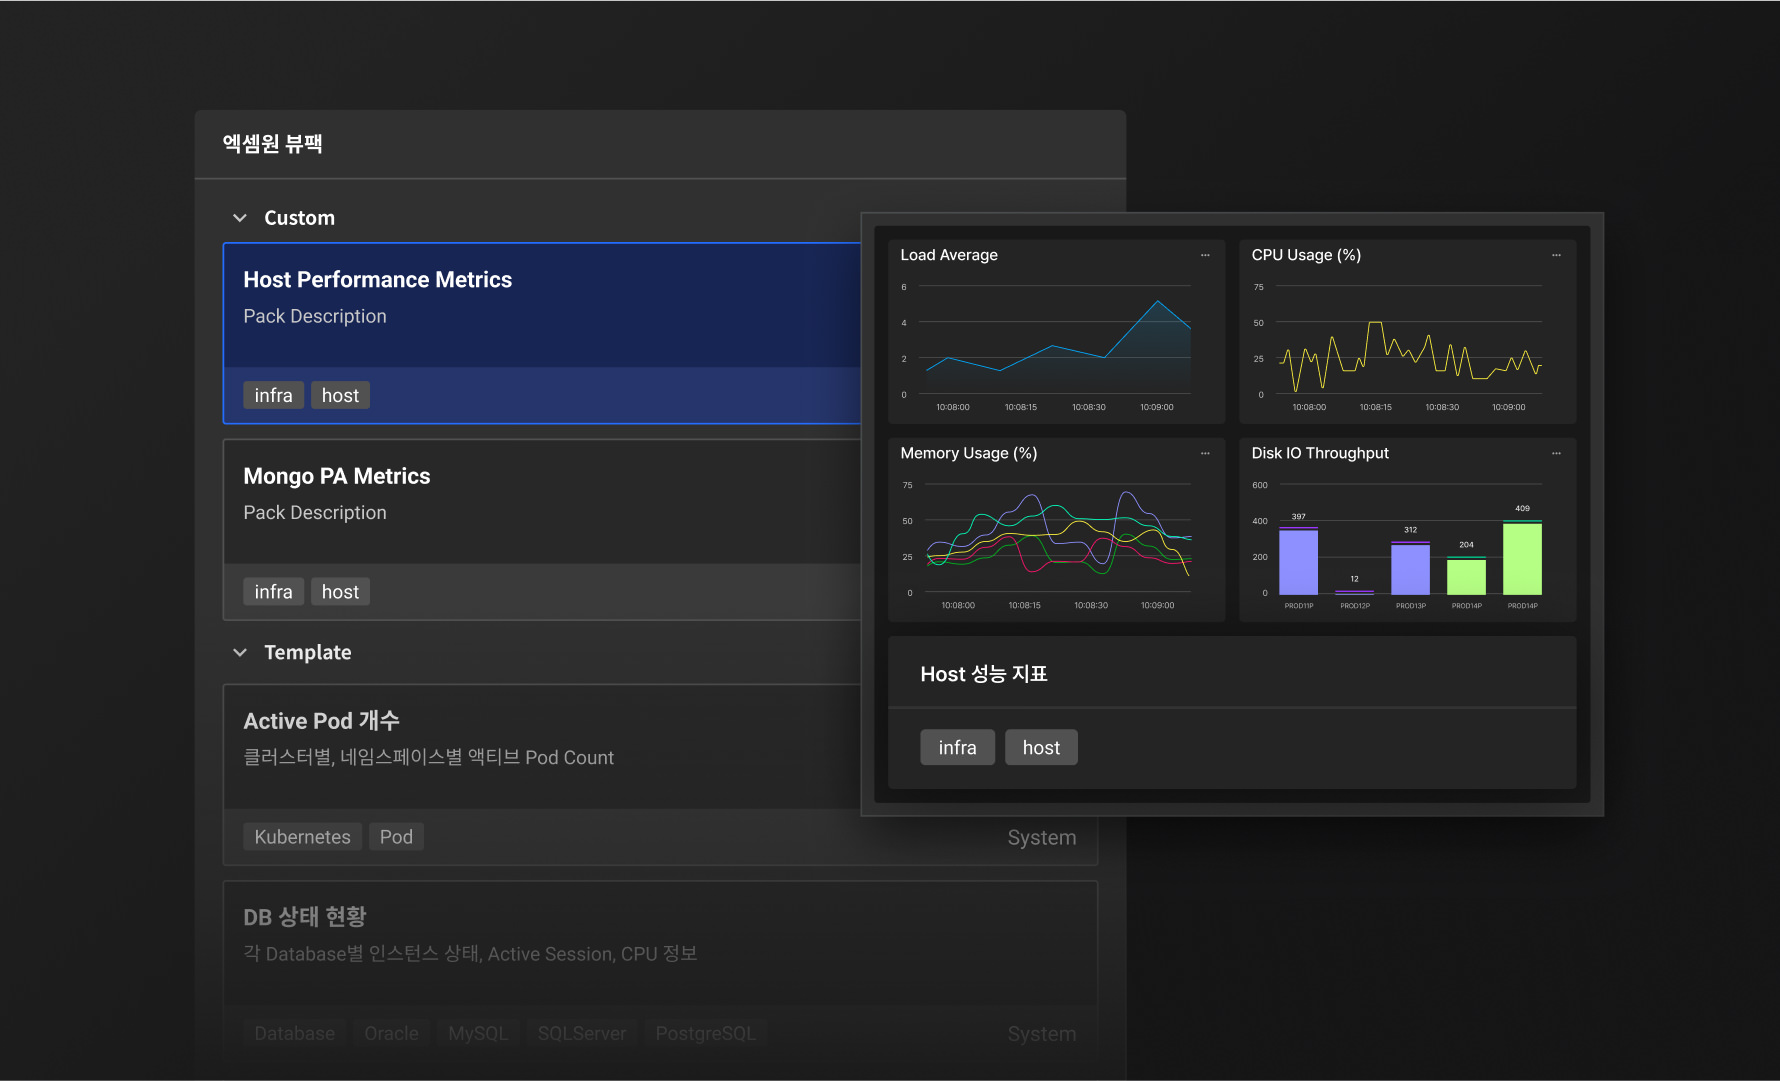1780x1081 pixels.
Task: Open CPU Usage chart more-options menu
Action: click(x=1556, y=256)
